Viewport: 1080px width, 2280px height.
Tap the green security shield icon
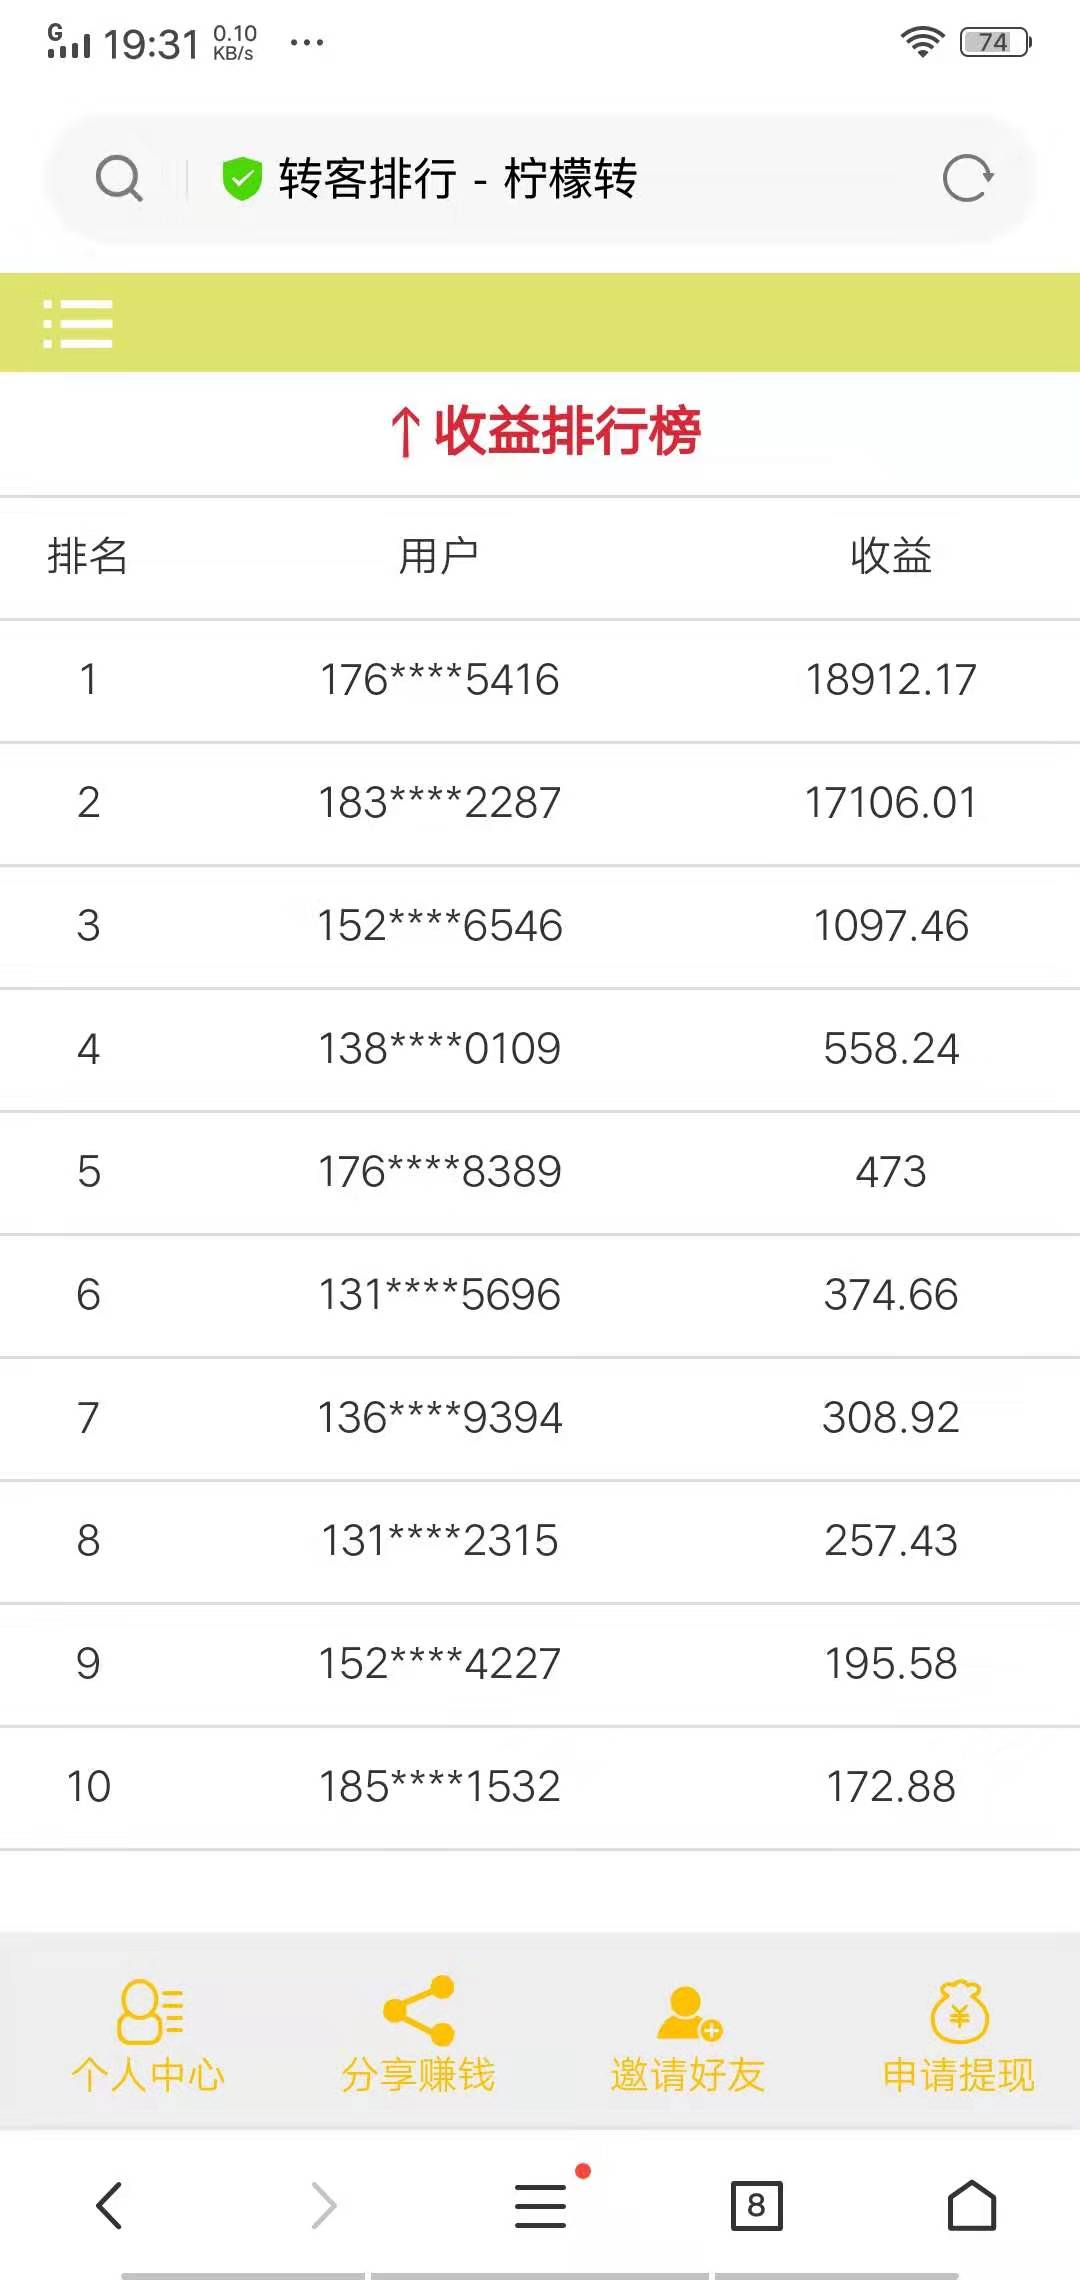(x=241, y=179)
